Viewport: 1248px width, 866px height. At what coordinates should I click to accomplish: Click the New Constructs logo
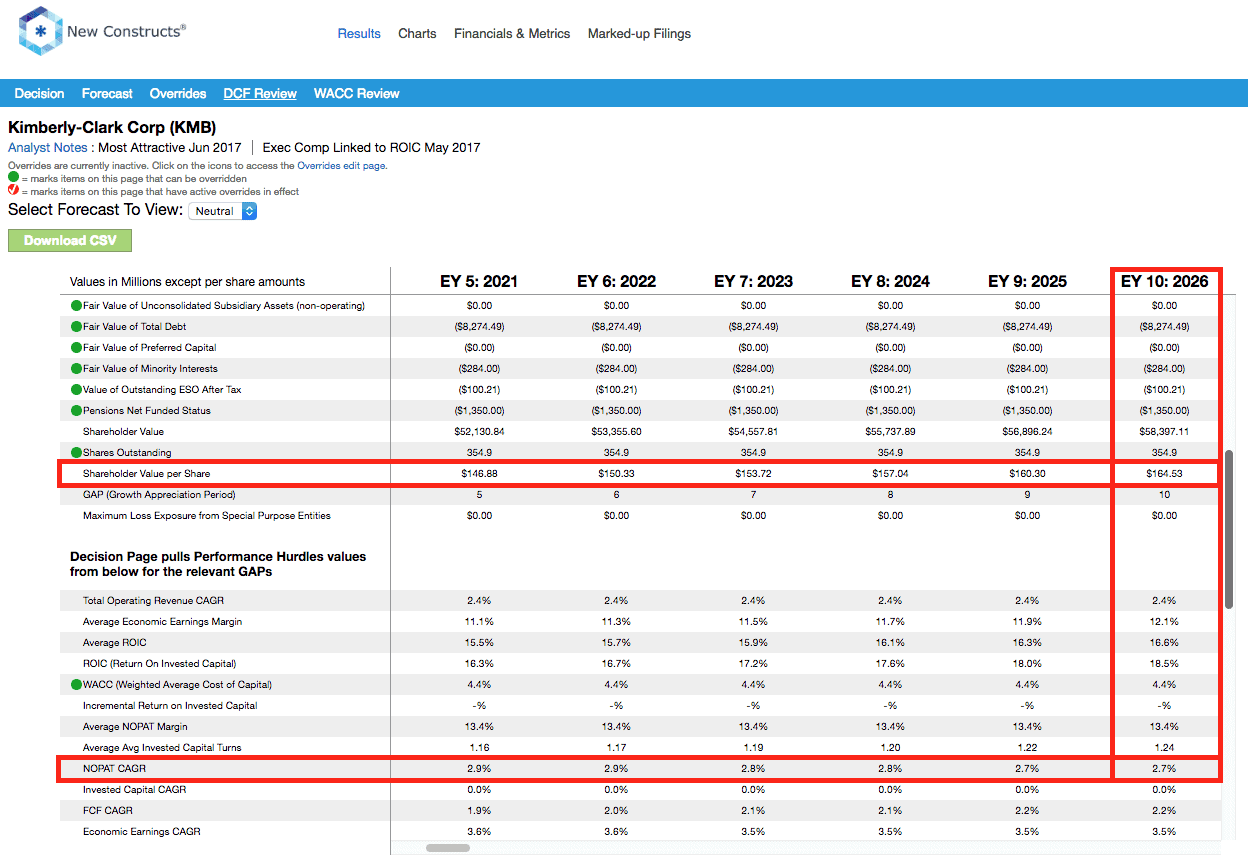102,31
